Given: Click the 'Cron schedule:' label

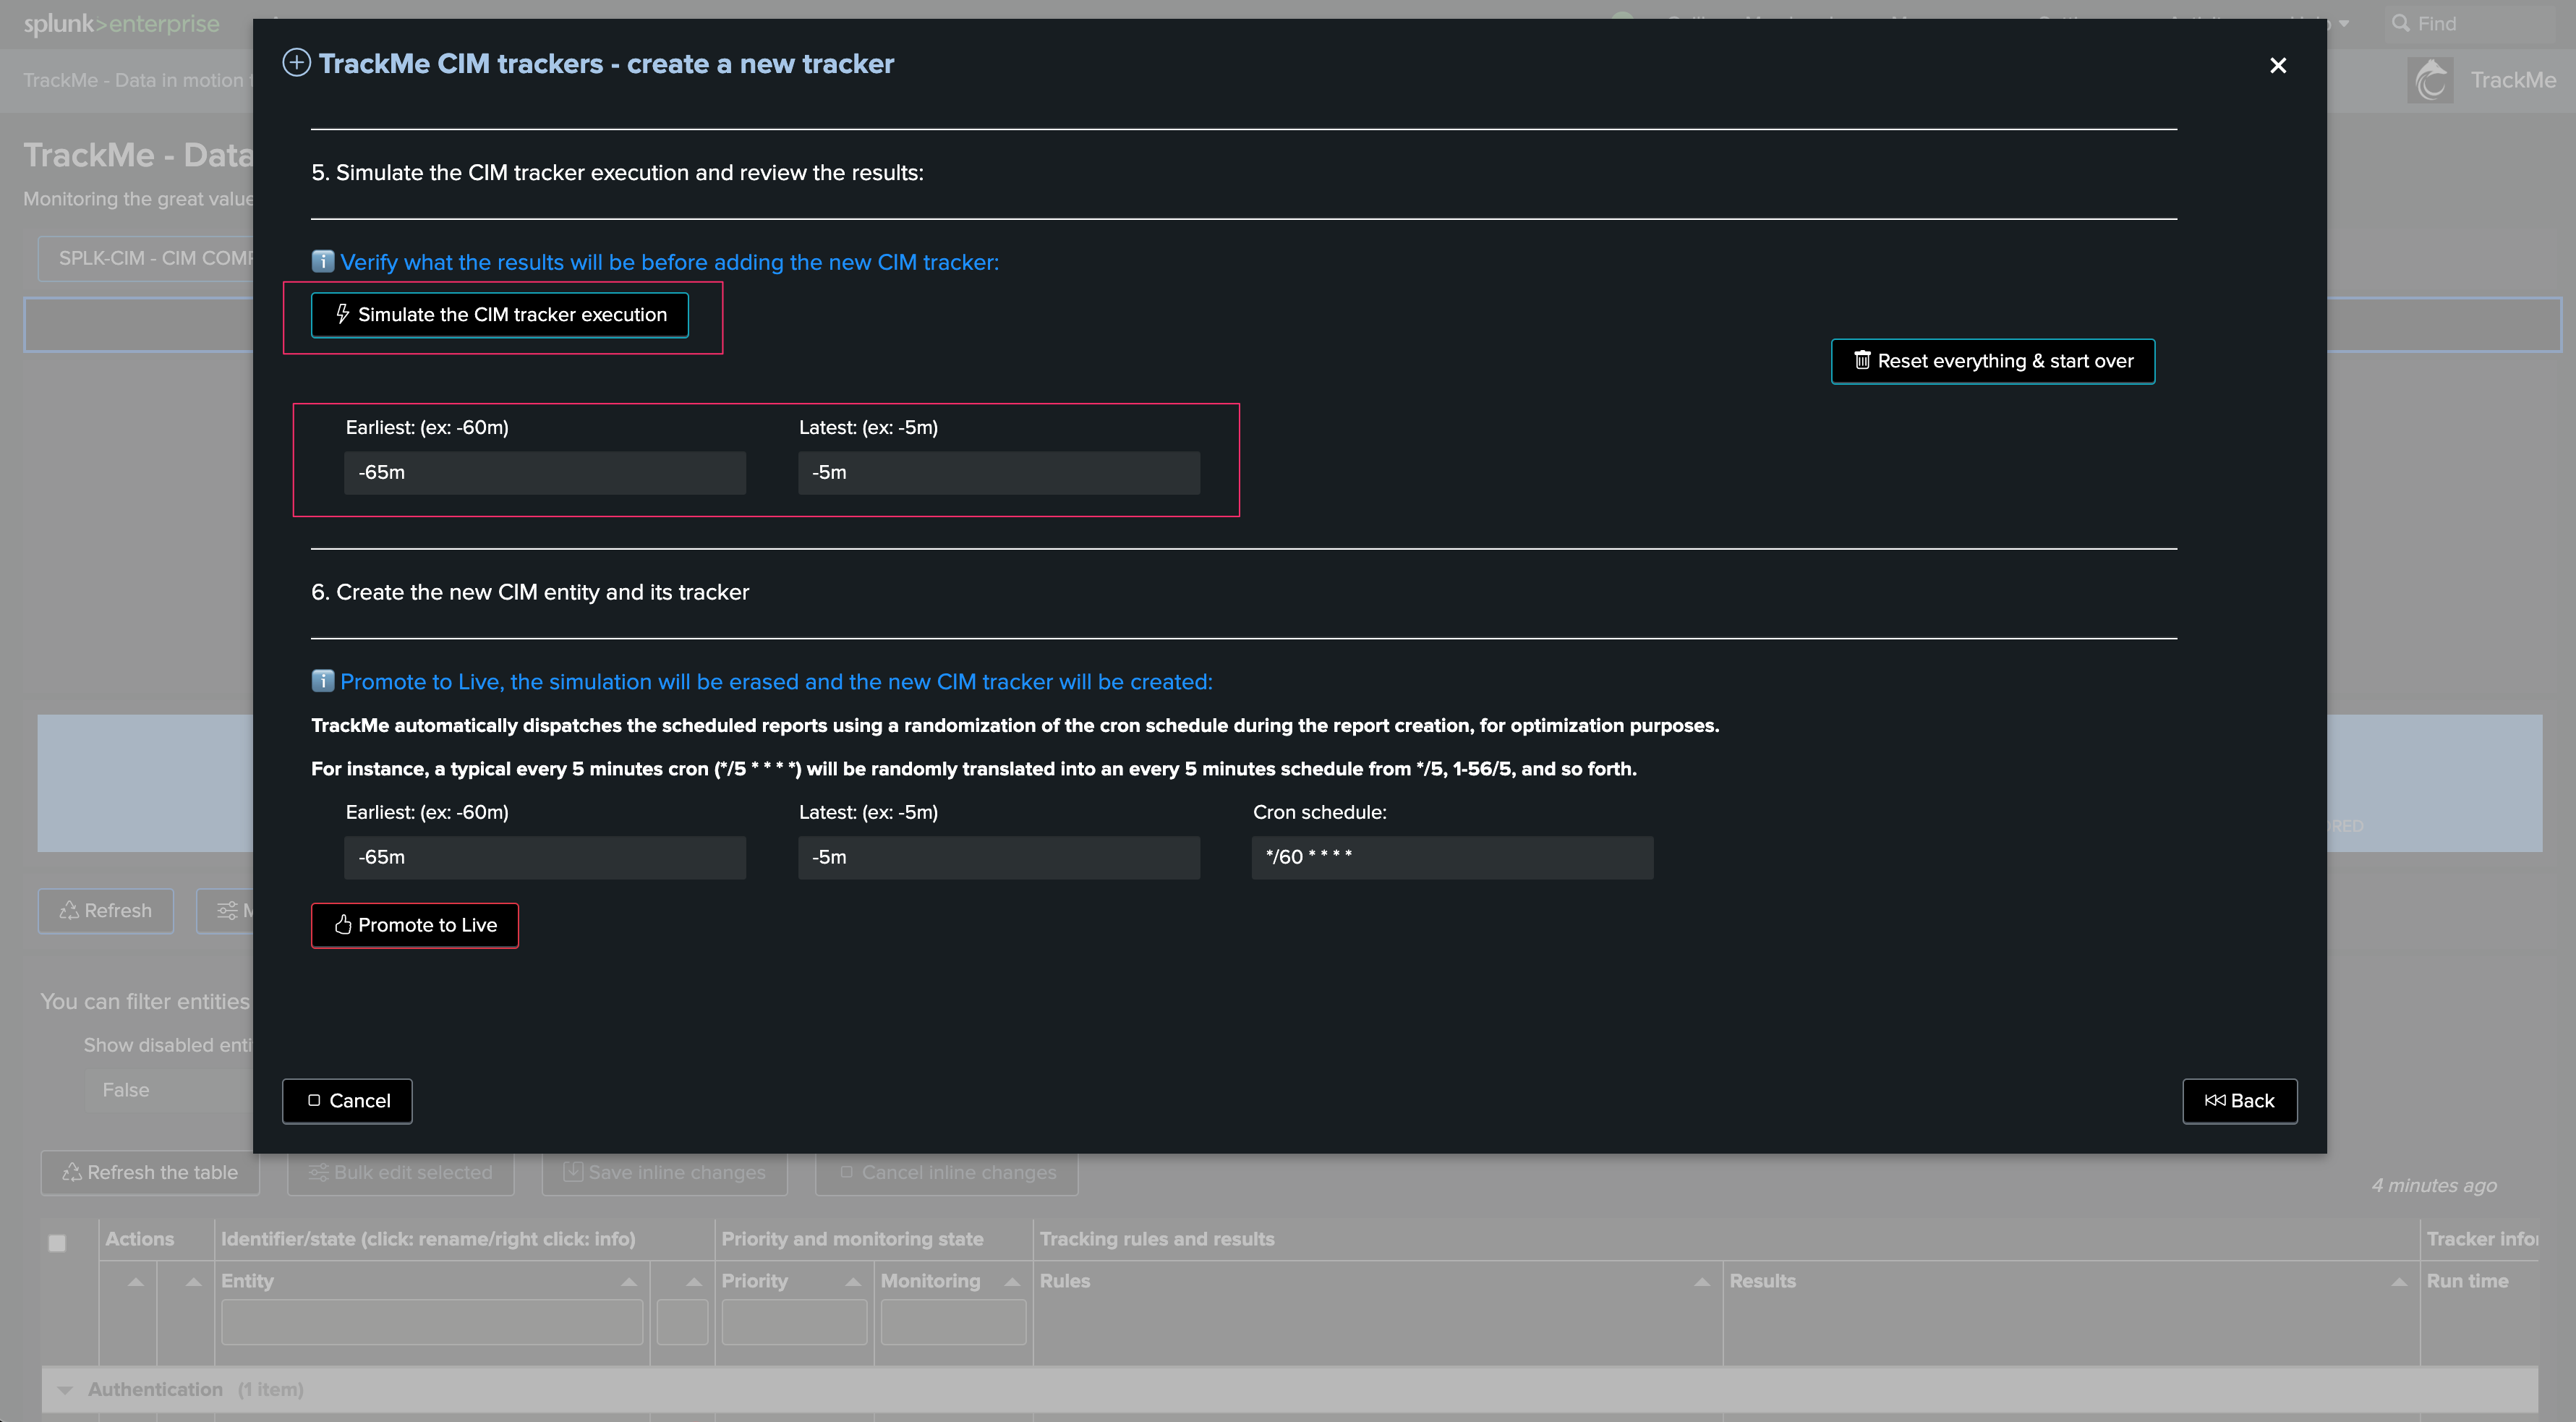Looking at the screenshot, I should [x=1320, y=812].
